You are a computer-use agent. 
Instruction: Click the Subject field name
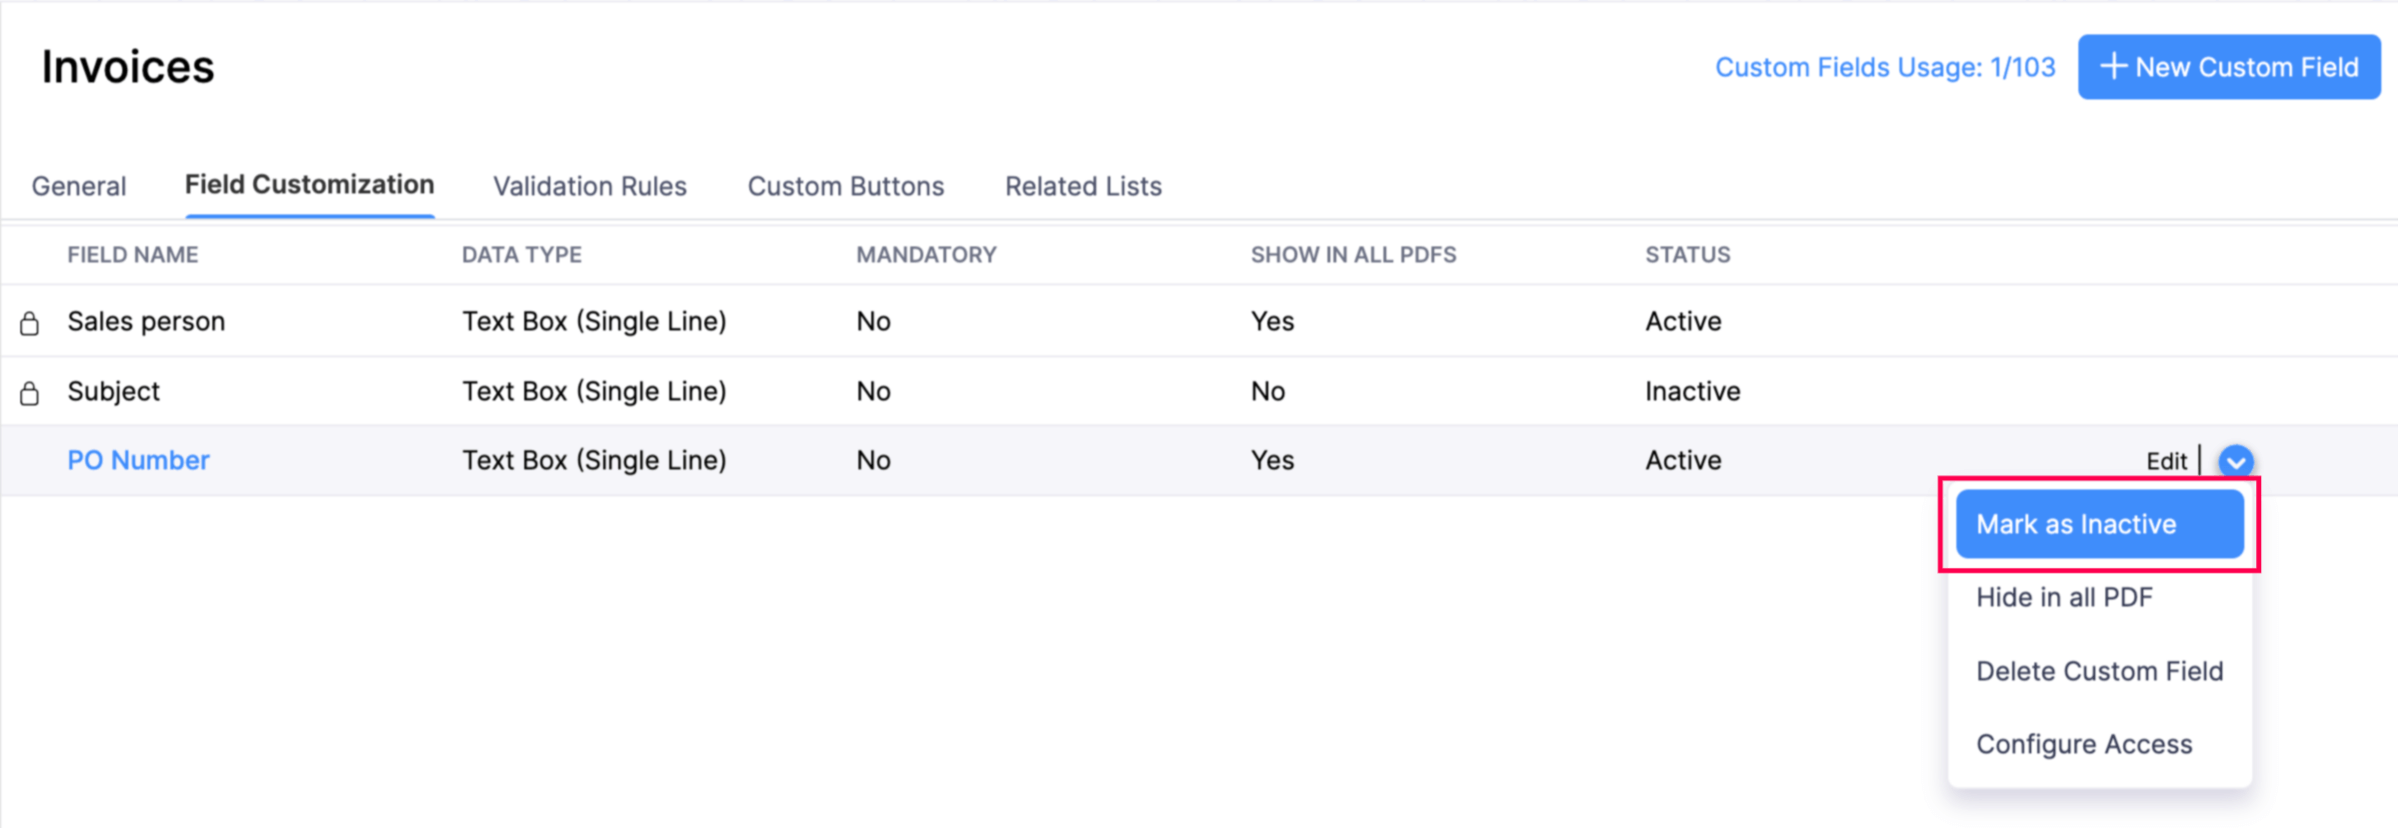[x=113, y=391]
